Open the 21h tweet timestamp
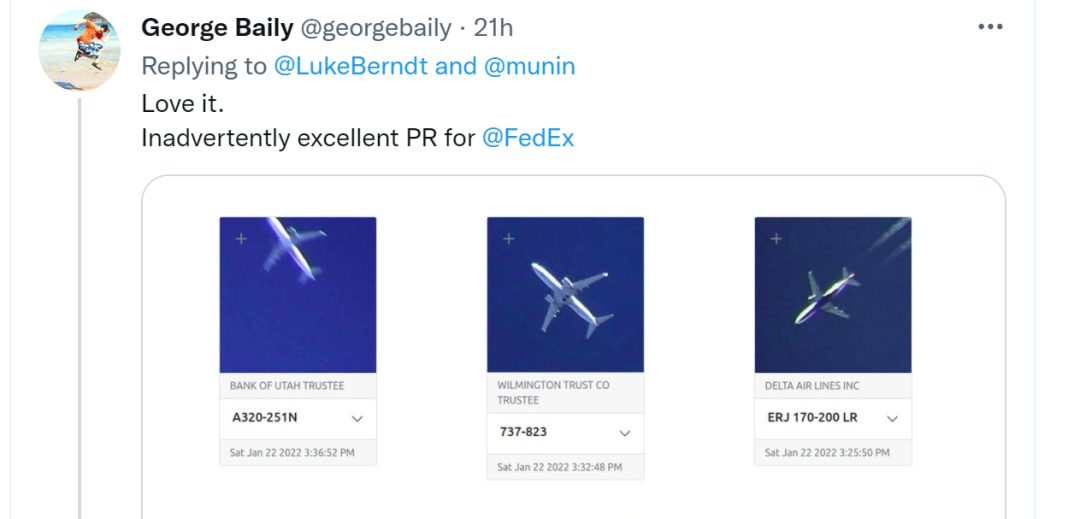Image resolution: width=1080 pixels, height=519 pixels. [493, 28]
